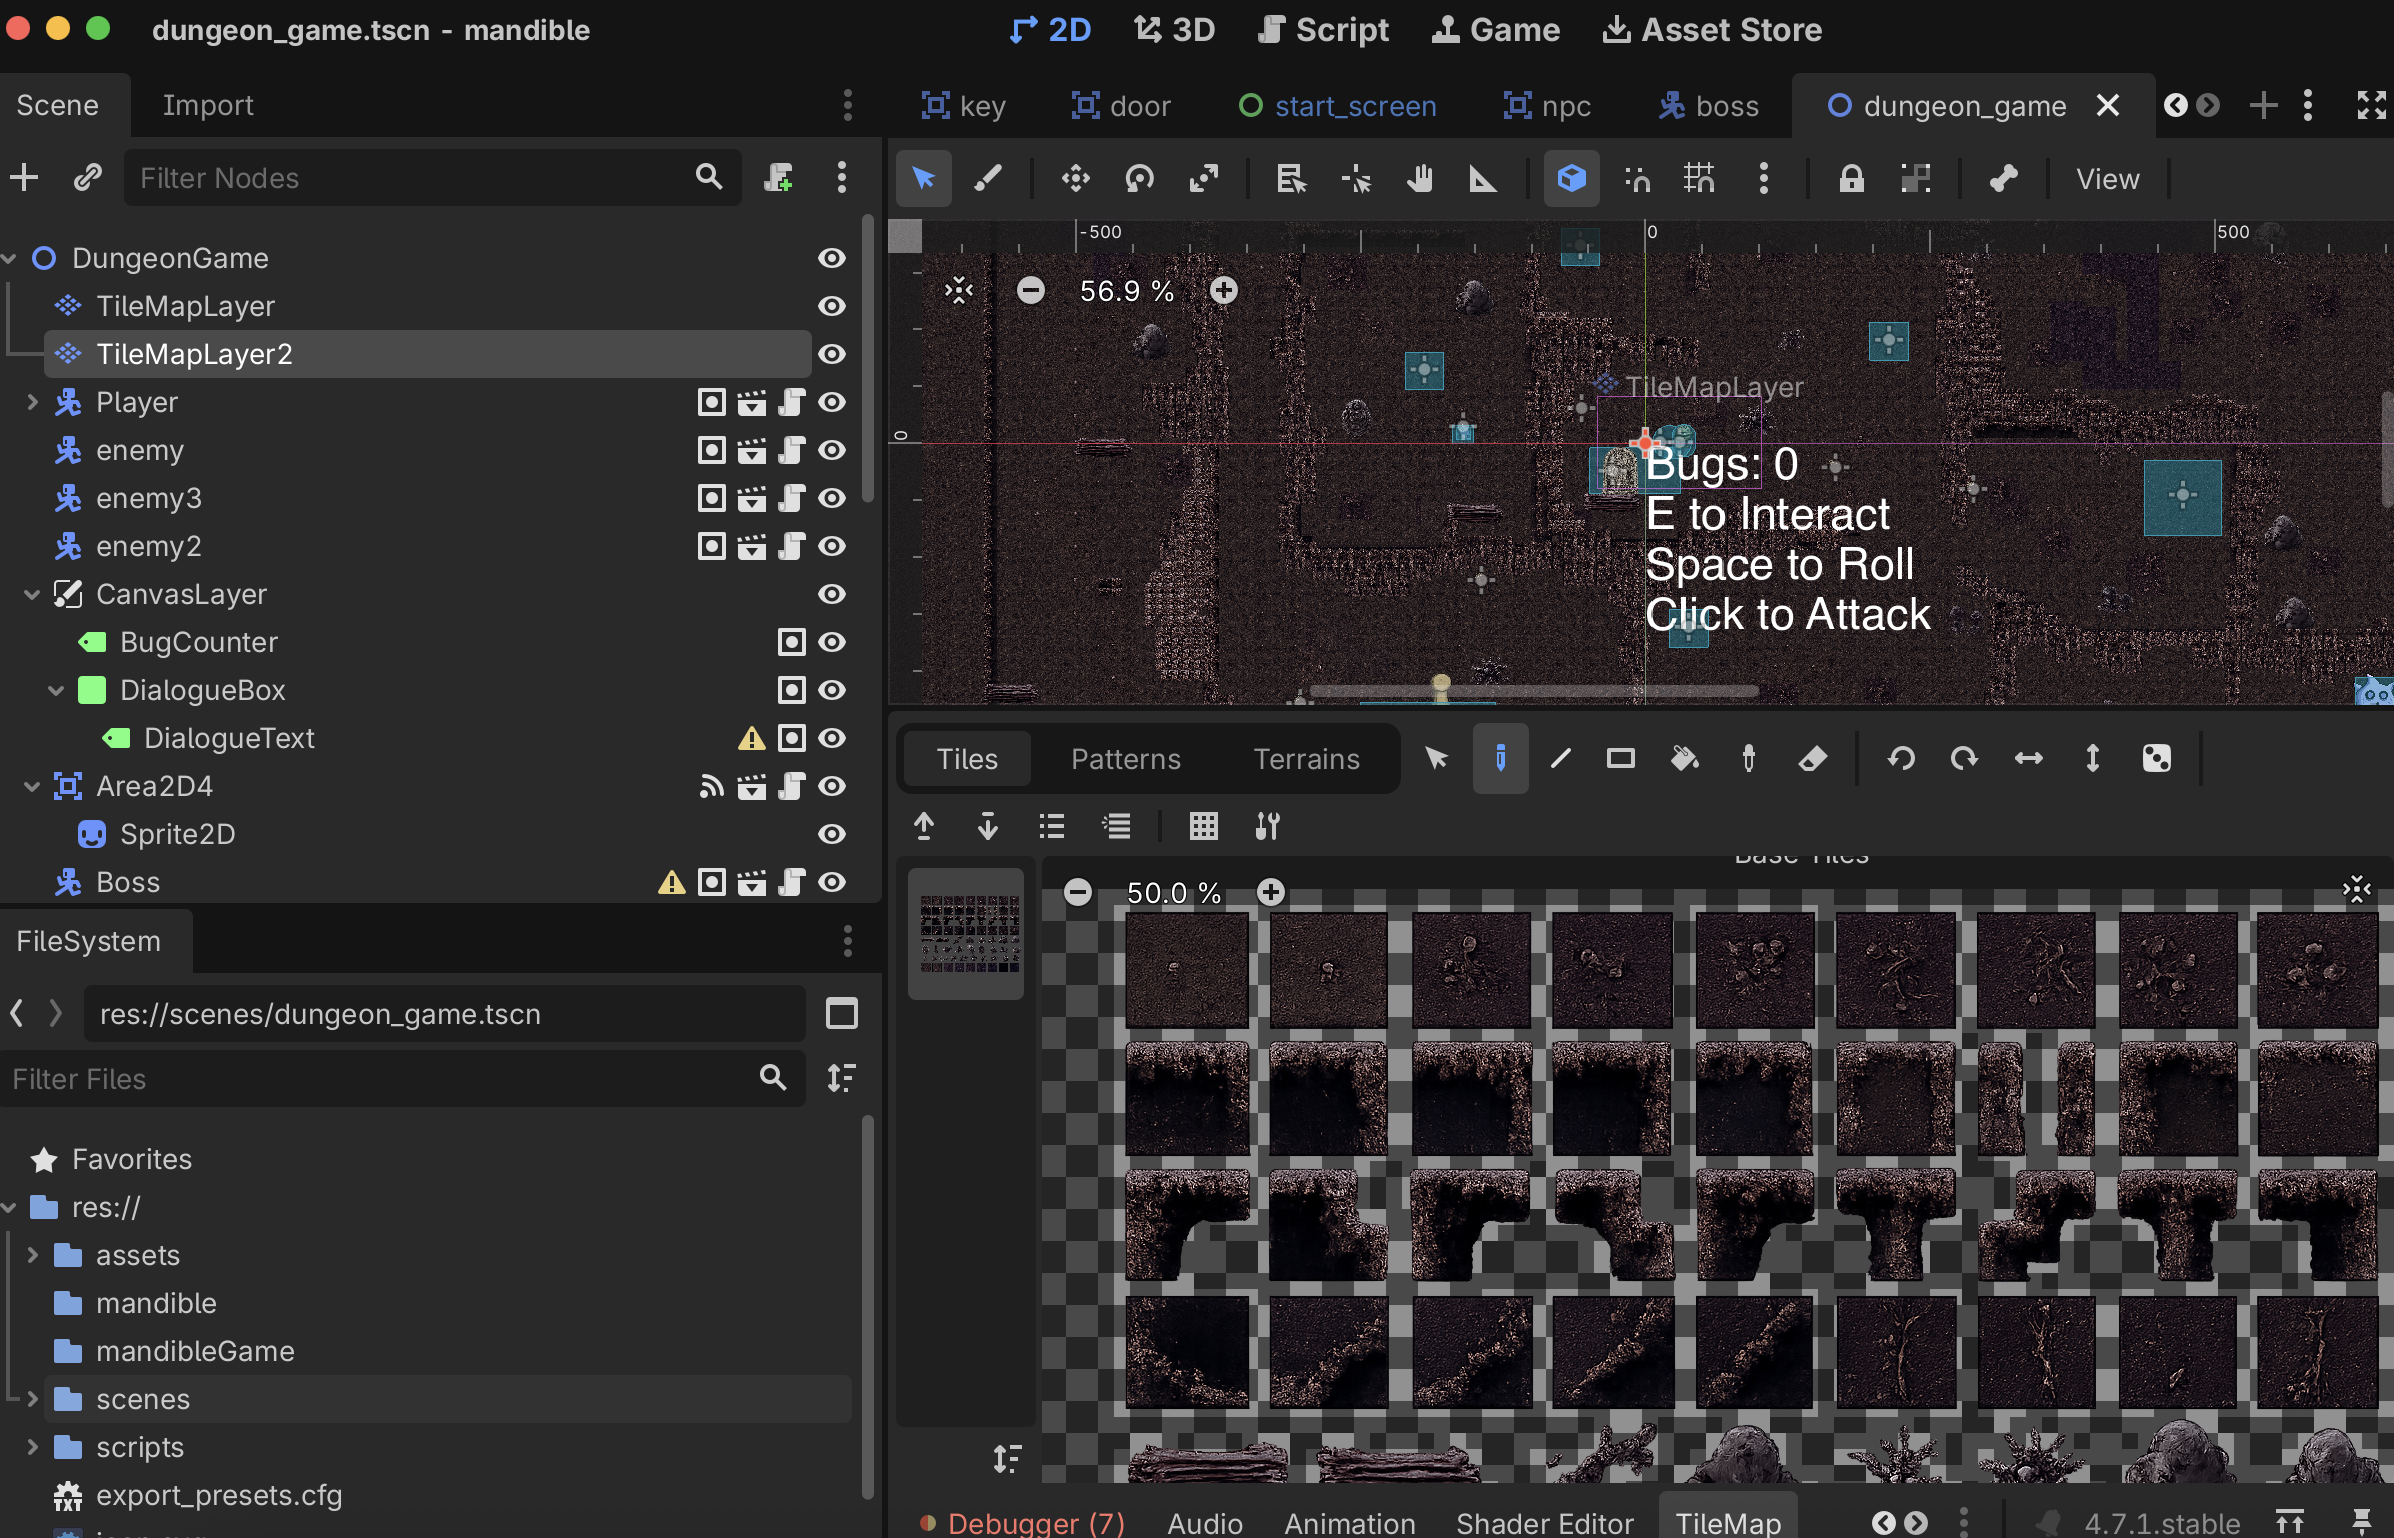Enable random tile placement dice
The image size is (2394, 1538).
coord(2157,759)
